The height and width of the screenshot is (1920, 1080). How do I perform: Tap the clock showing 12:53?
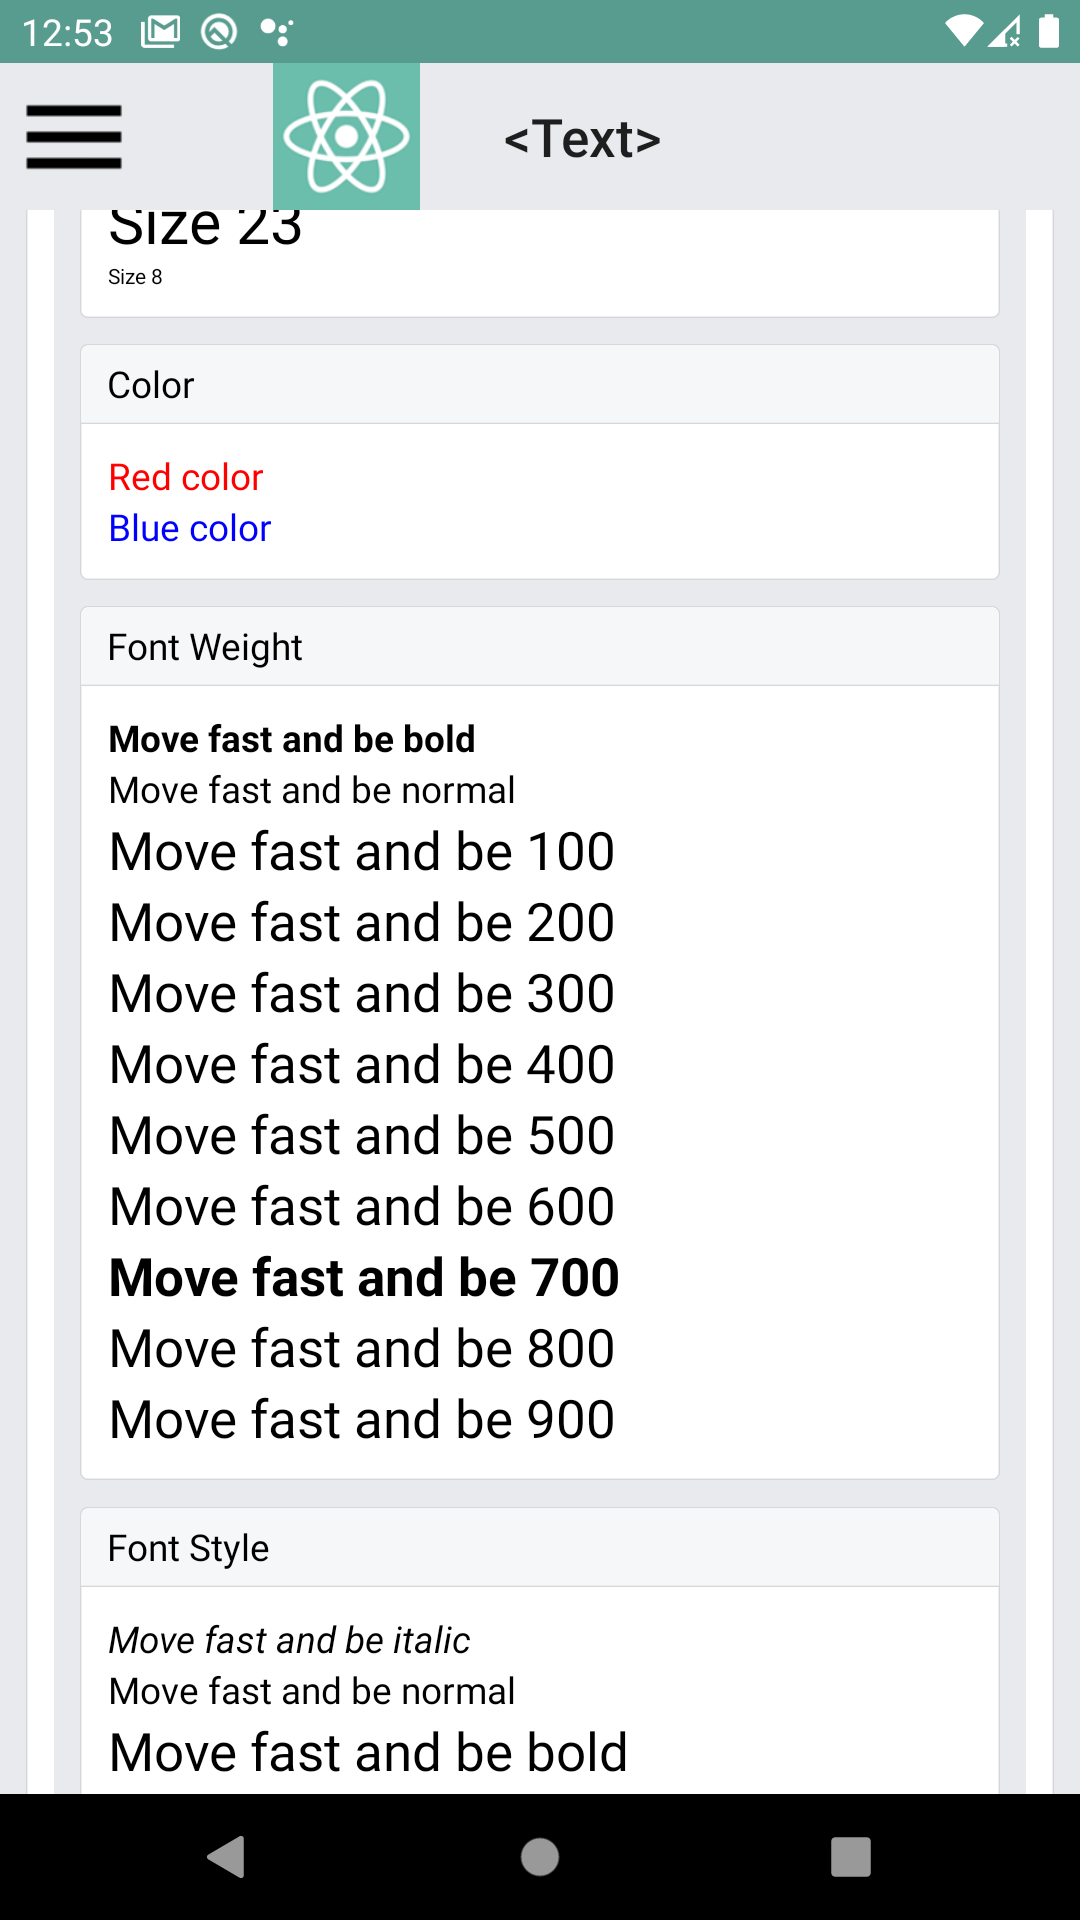click(68, 31)
